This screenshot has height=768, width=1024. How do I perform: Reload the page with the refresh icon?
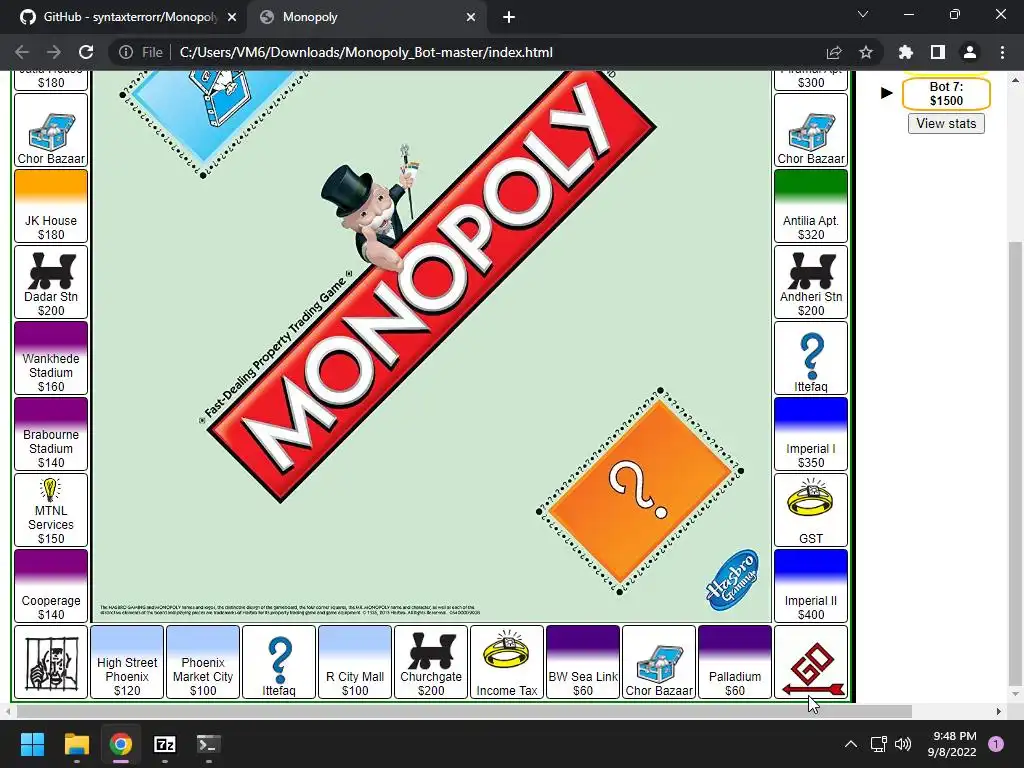86,52
